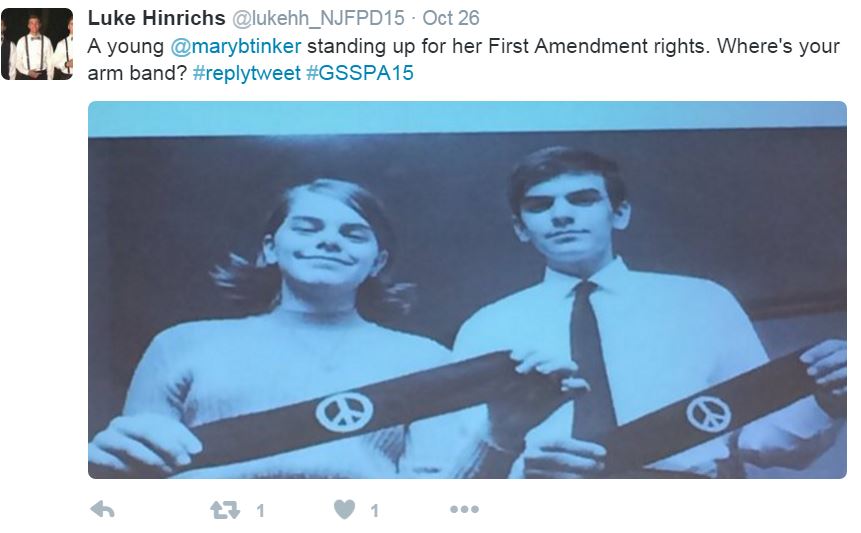This screenshot has width=861, height=533.
Task: Open tweet details via the tweet text
Action: coord(463,59)
